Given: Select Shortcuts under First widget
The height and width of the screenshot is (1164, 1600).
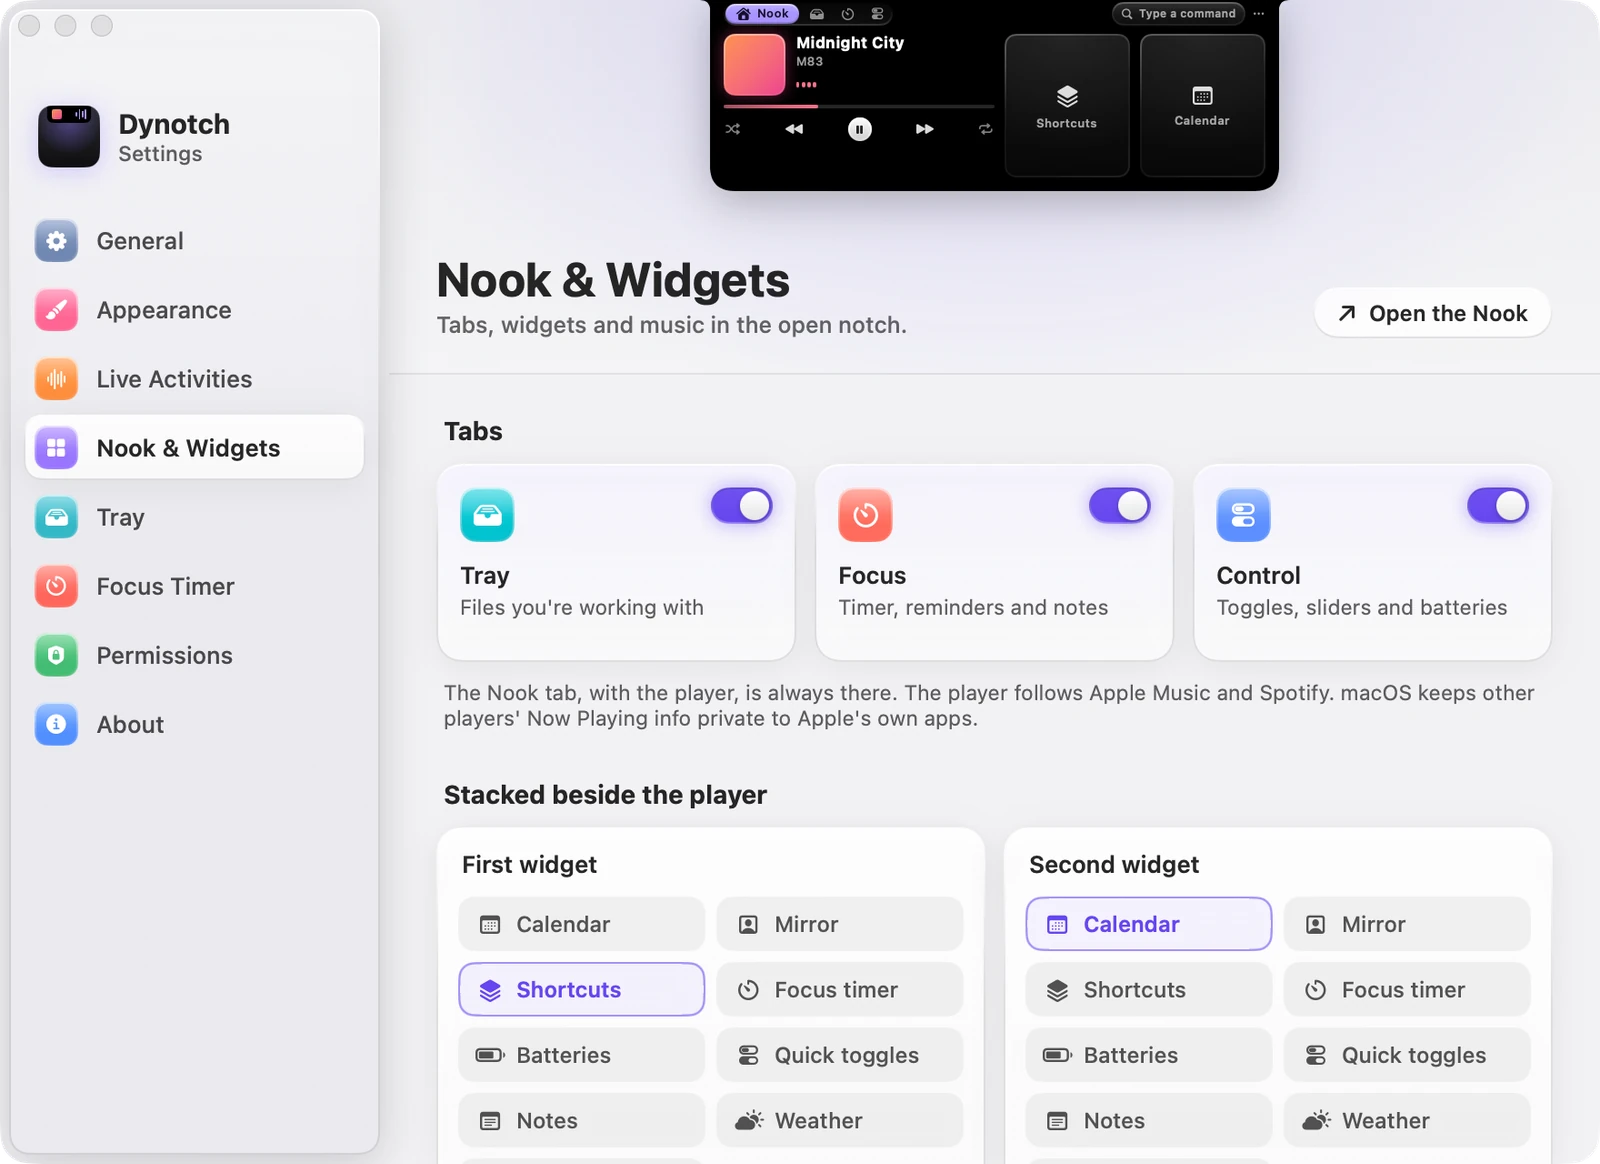Looking at the screenshot, I should point(582,989).
